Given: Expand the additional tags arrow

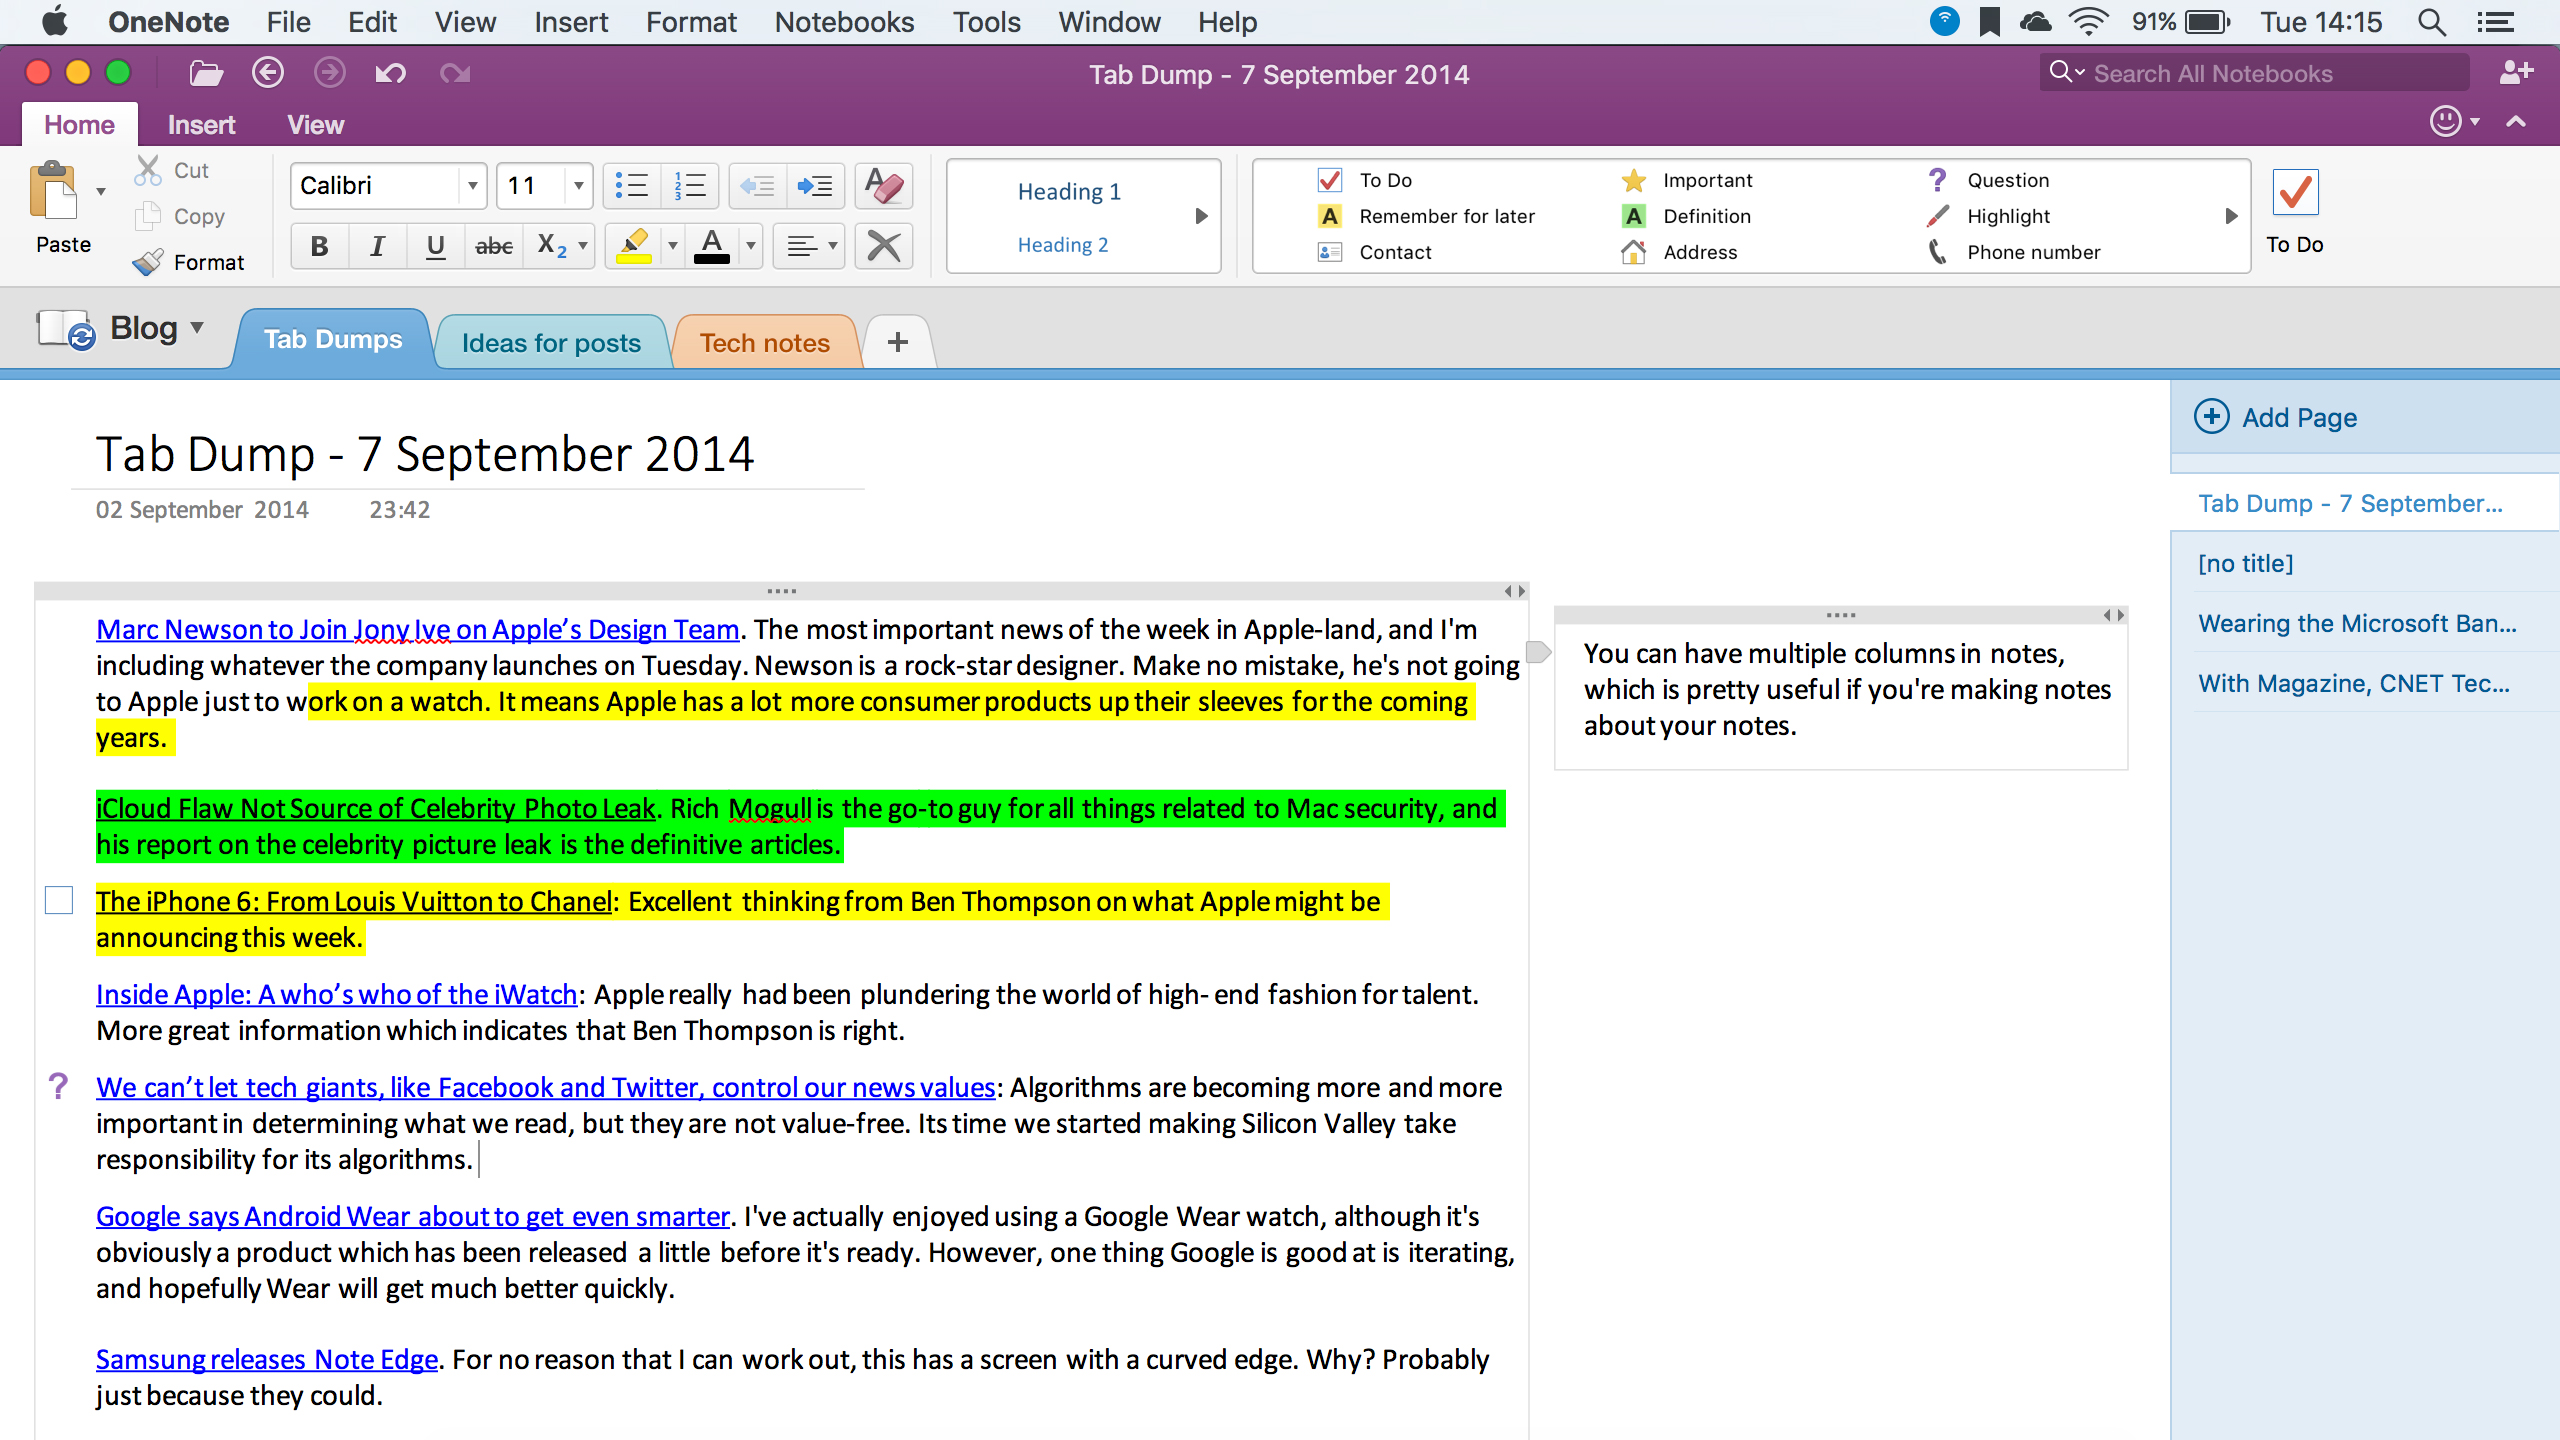Looking at the screenshot, I should pyautogui.click(x=2232, y=215).
